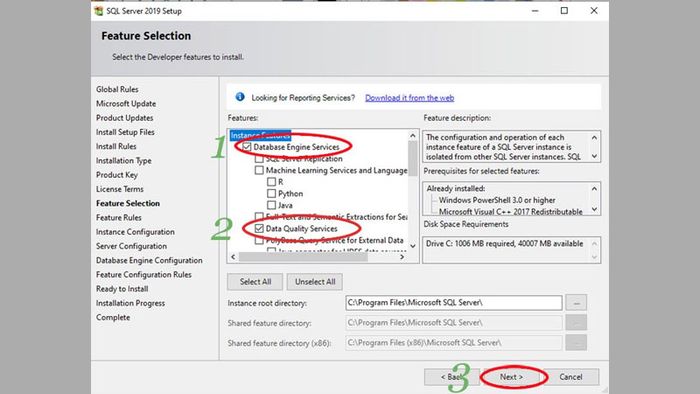The width and height of the screenshot is (700, 394).
Task: Click the Instance root directory text field
Action: click(454, 303)
